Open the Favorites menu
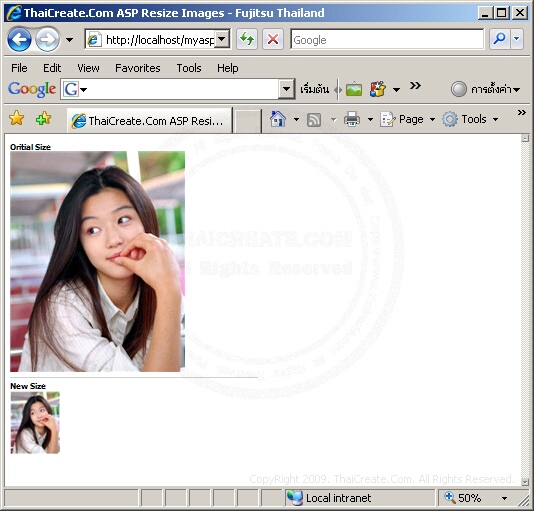534x511 pixels. 138,68
